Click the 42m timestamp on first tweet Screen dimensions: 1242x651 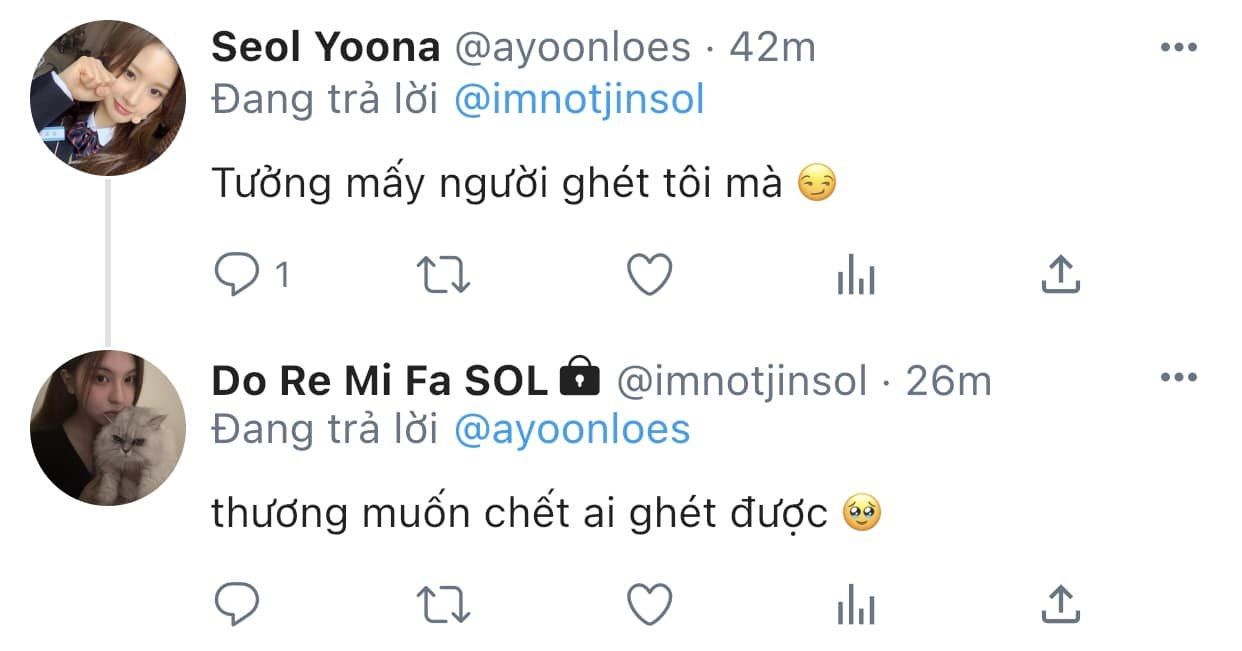pyautogui.click(x=772, y=48)
